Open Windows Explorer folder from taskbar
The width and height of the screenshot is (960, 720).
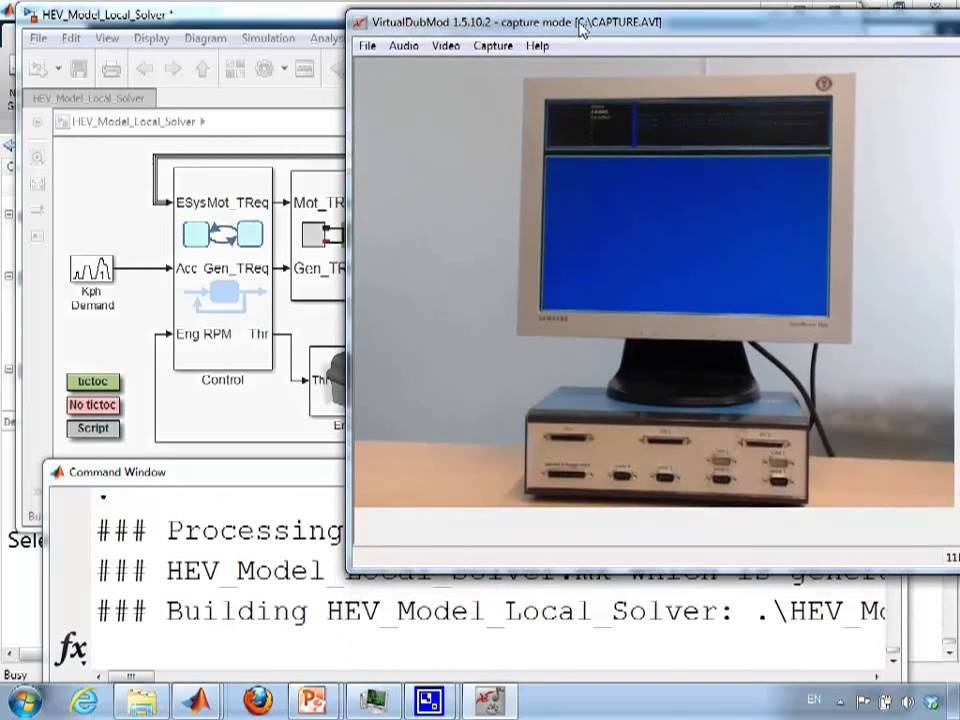(x=141, y=702)
